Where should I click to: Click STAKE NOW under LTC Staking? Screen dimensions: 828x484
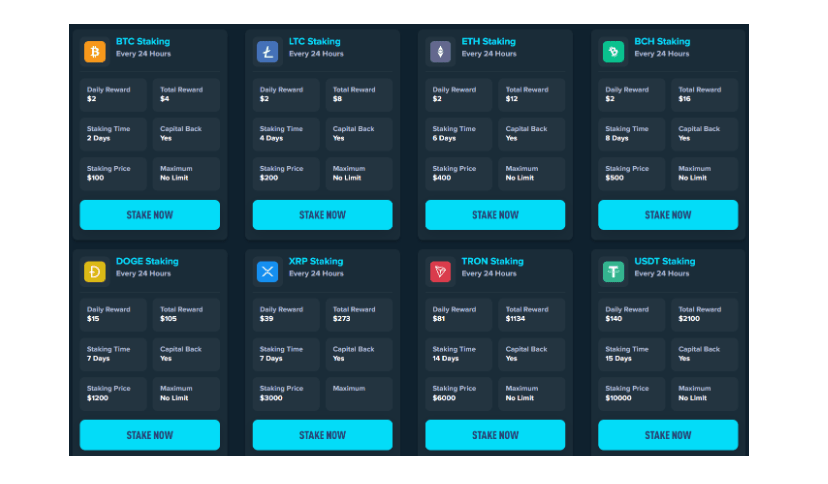point(323,215)
